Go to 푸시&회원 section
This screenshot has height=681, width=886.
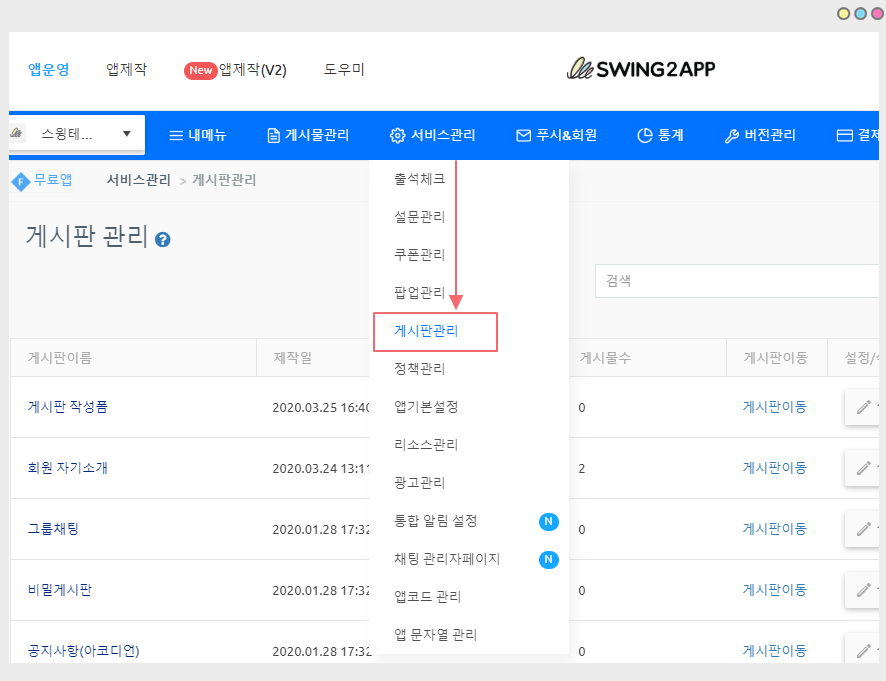coord(556,135)
